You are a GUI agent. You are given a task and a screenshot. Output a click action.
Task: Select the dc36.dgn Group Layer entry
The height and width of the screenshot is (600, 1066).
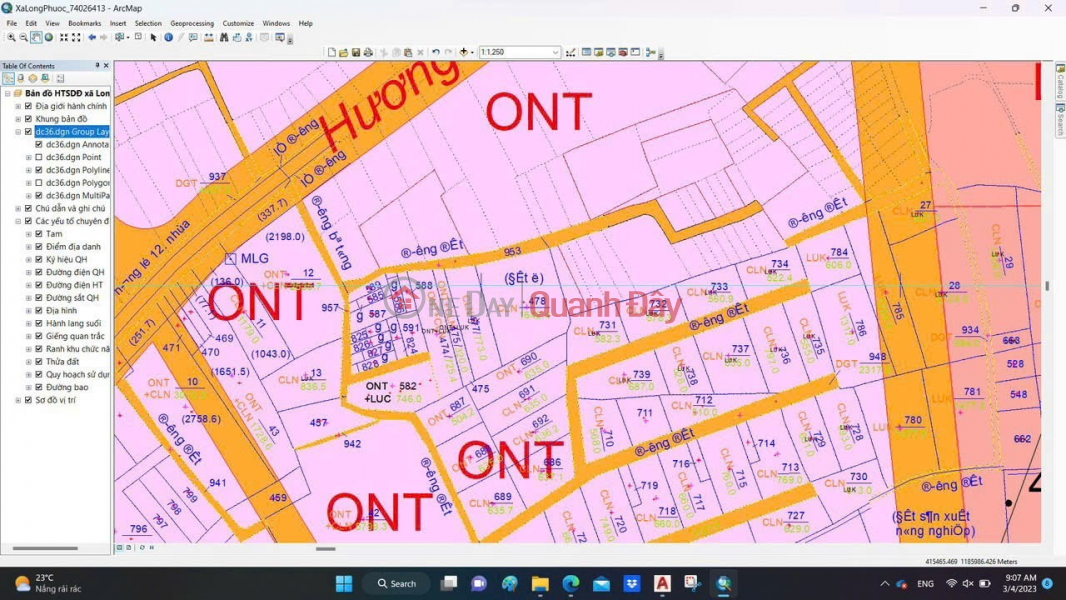[x=71, y=132]
